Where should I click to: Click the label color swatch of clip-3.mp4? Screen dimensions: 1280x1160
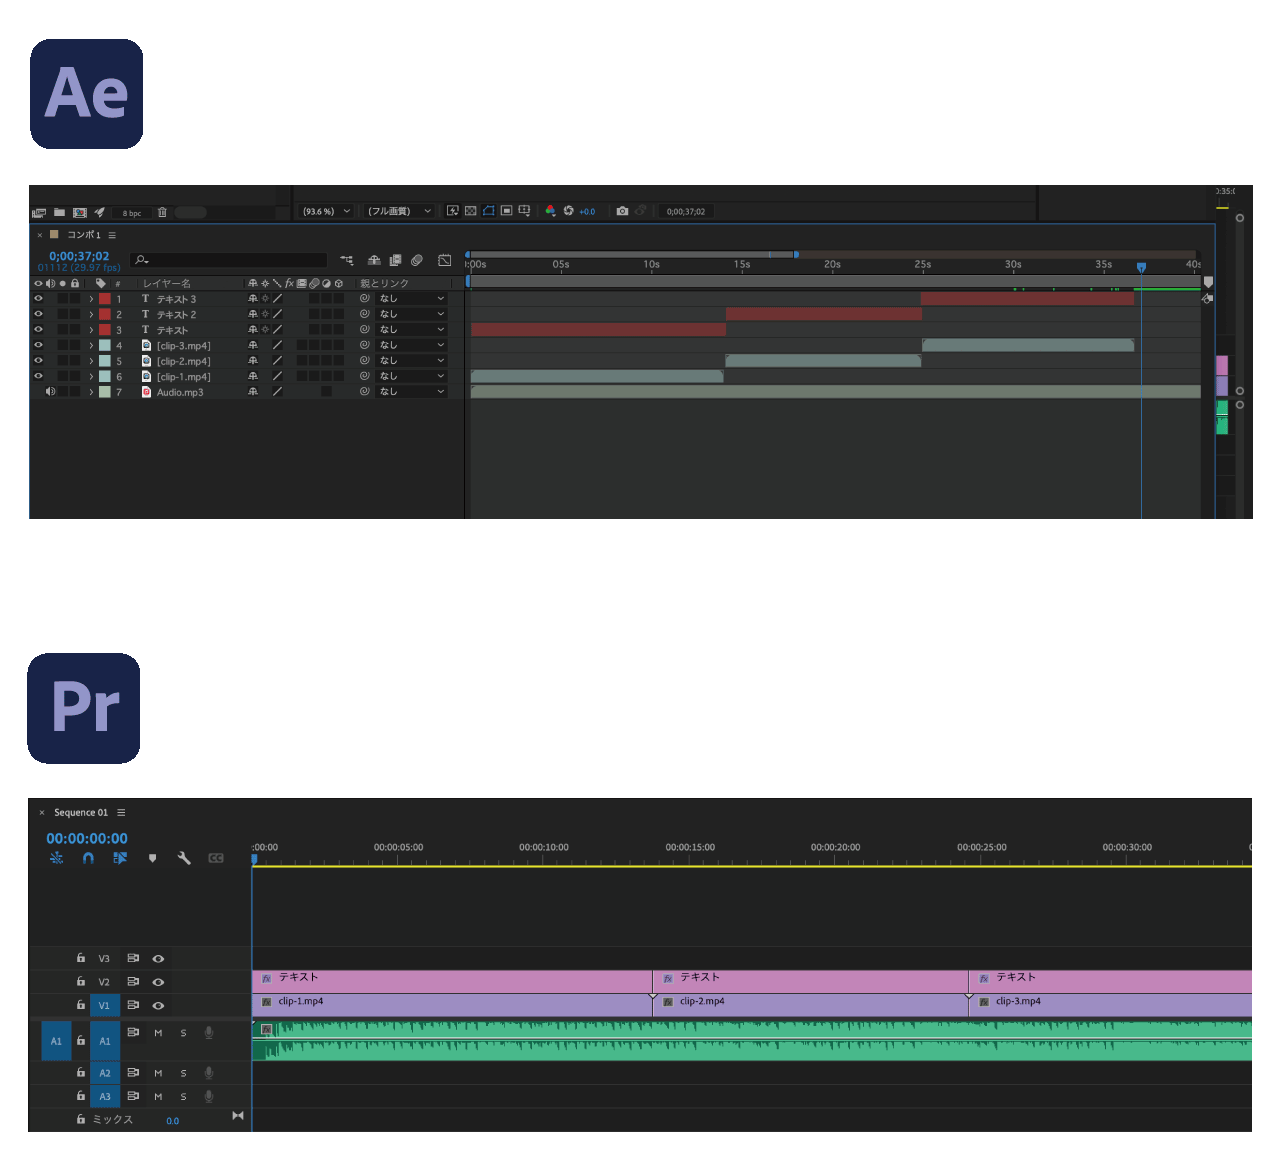[105, 345]
